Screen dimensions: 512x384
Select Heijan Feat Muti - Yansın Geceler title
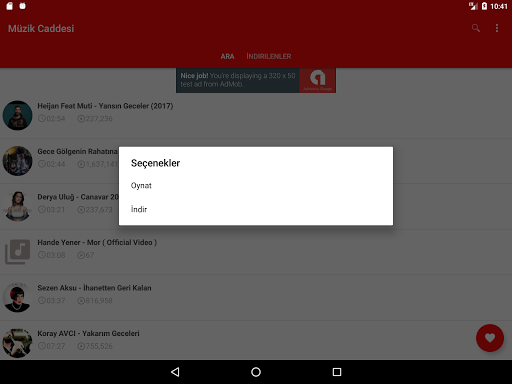pos(105,106)
